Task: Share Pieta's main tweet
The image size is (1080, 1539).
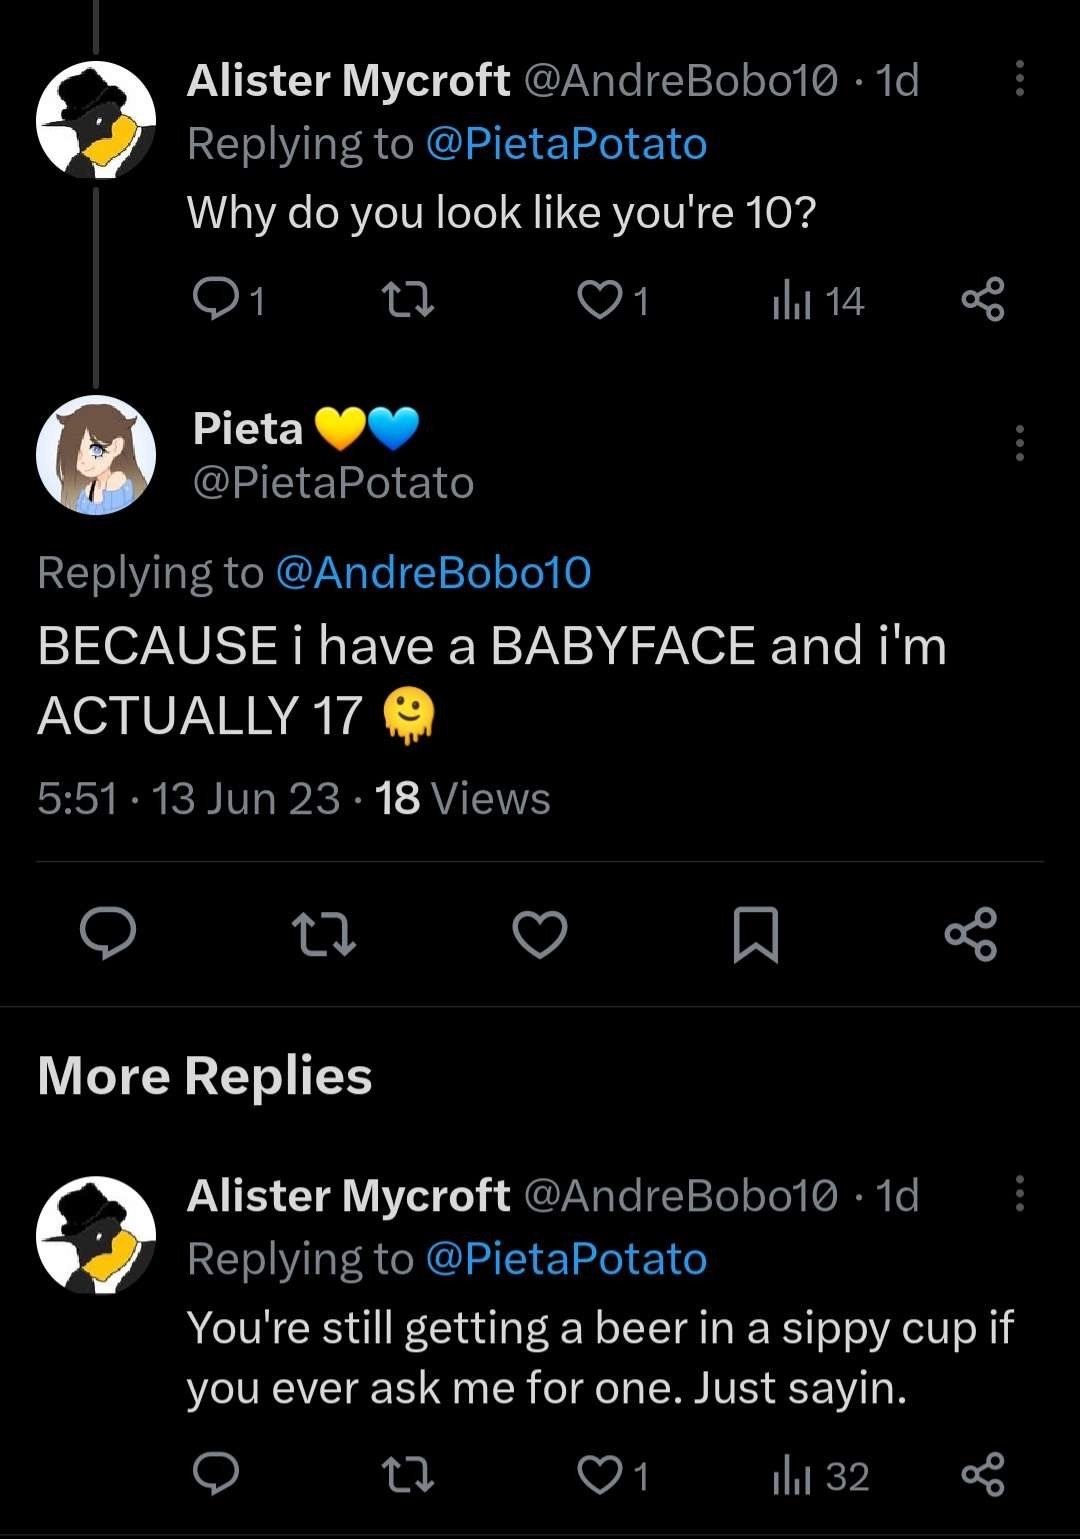Action: pos(971,934)
